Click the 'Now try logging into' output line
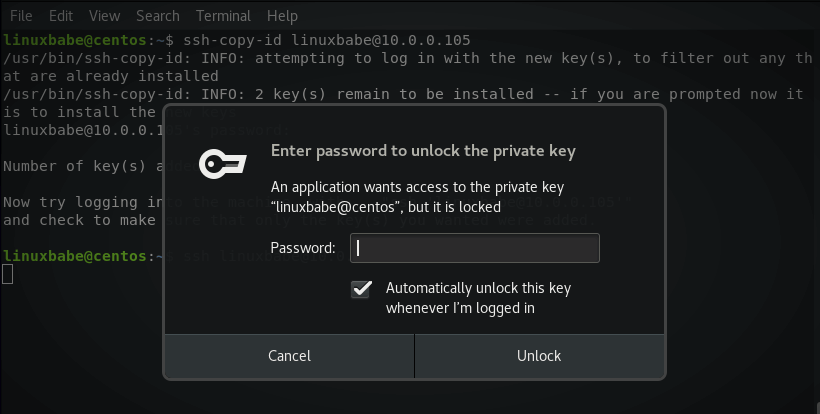This screenshot has width=820, height=414. (x=80, y=202)
